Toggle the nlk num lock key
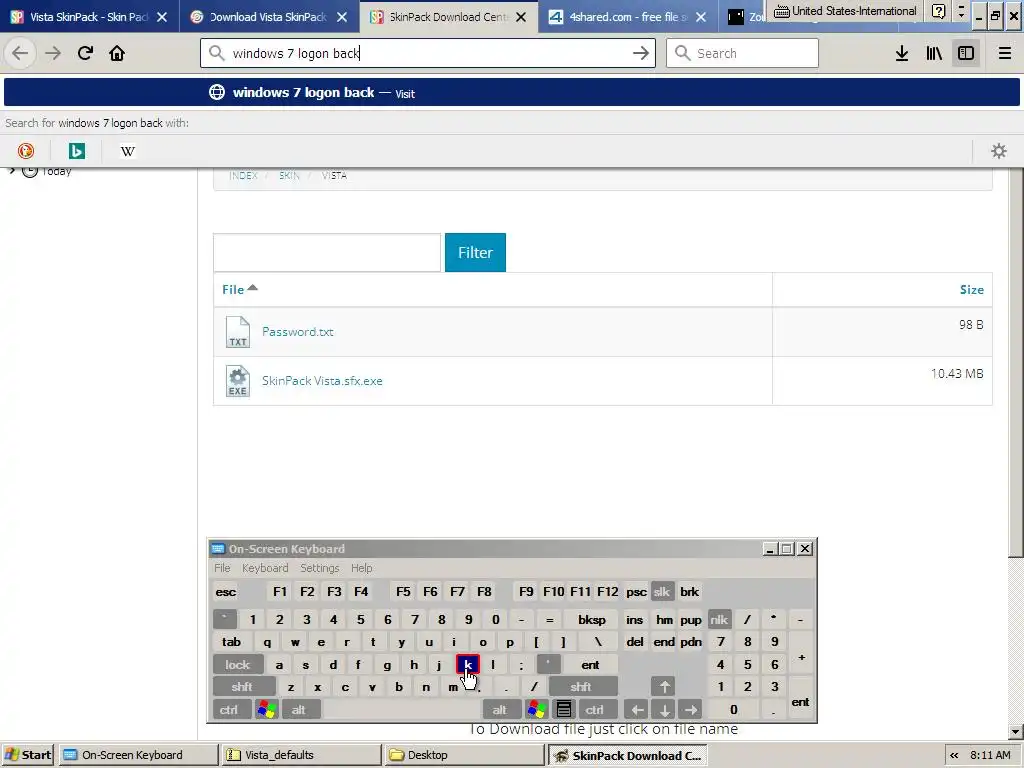The width and height of the screenshot is (1024, 768). click(x=719, y=619)
